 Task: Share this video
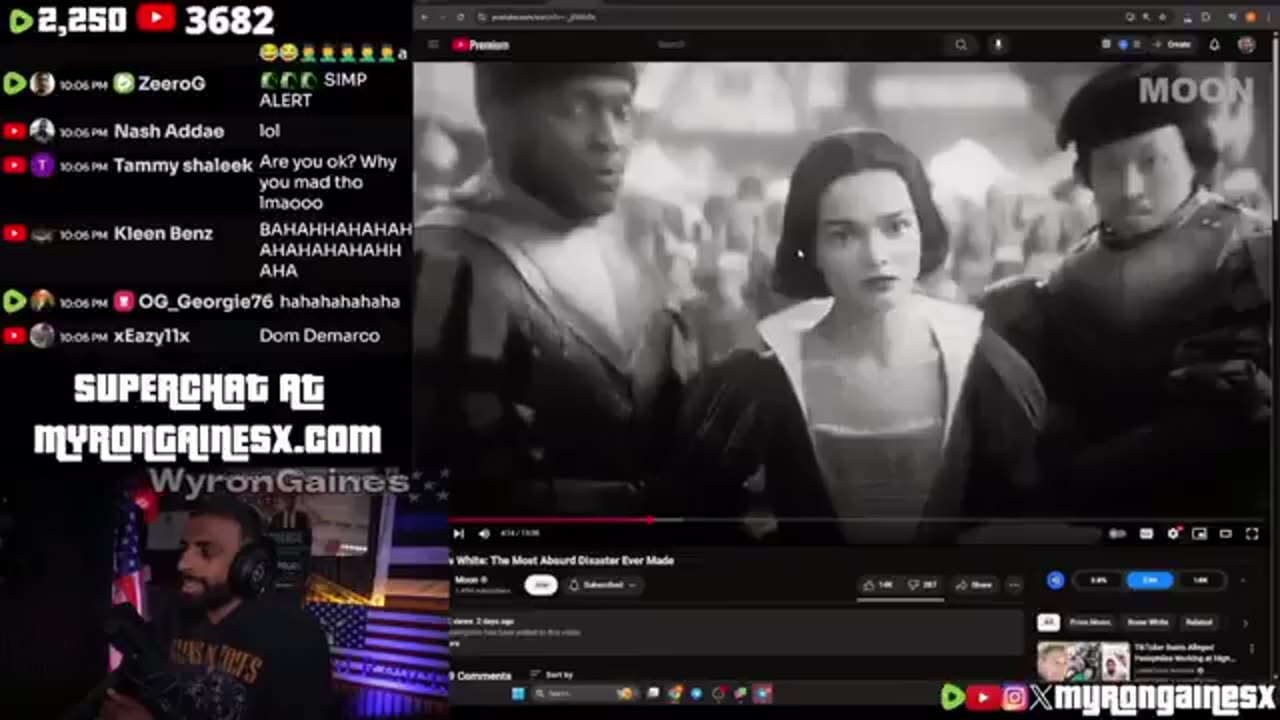pyautogui.click(x=974, y=585)
